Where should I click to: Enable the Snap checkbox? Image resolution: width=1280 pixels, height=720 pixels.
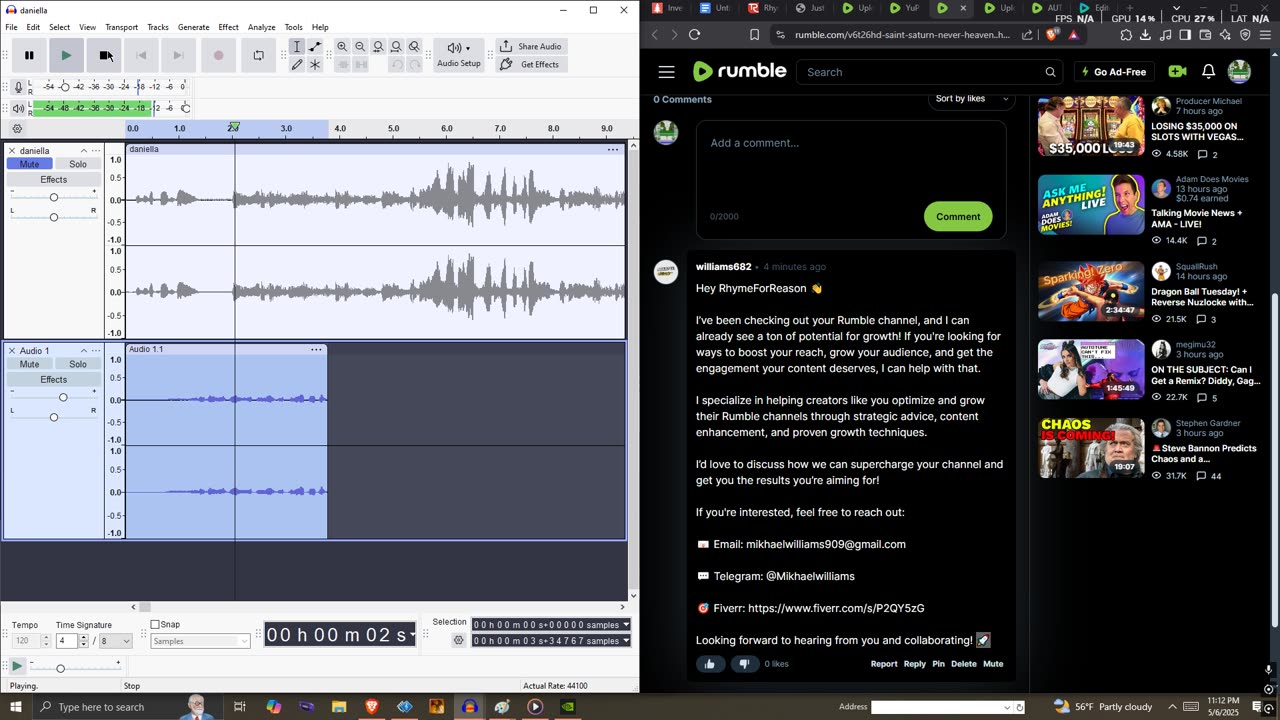pos(155,625)
